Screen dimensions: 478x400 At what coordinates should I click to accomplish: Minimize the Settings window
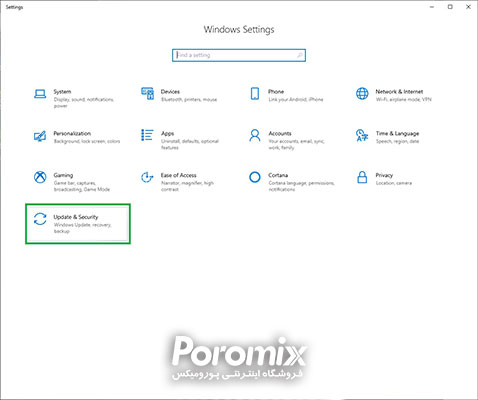click(432, 7)
